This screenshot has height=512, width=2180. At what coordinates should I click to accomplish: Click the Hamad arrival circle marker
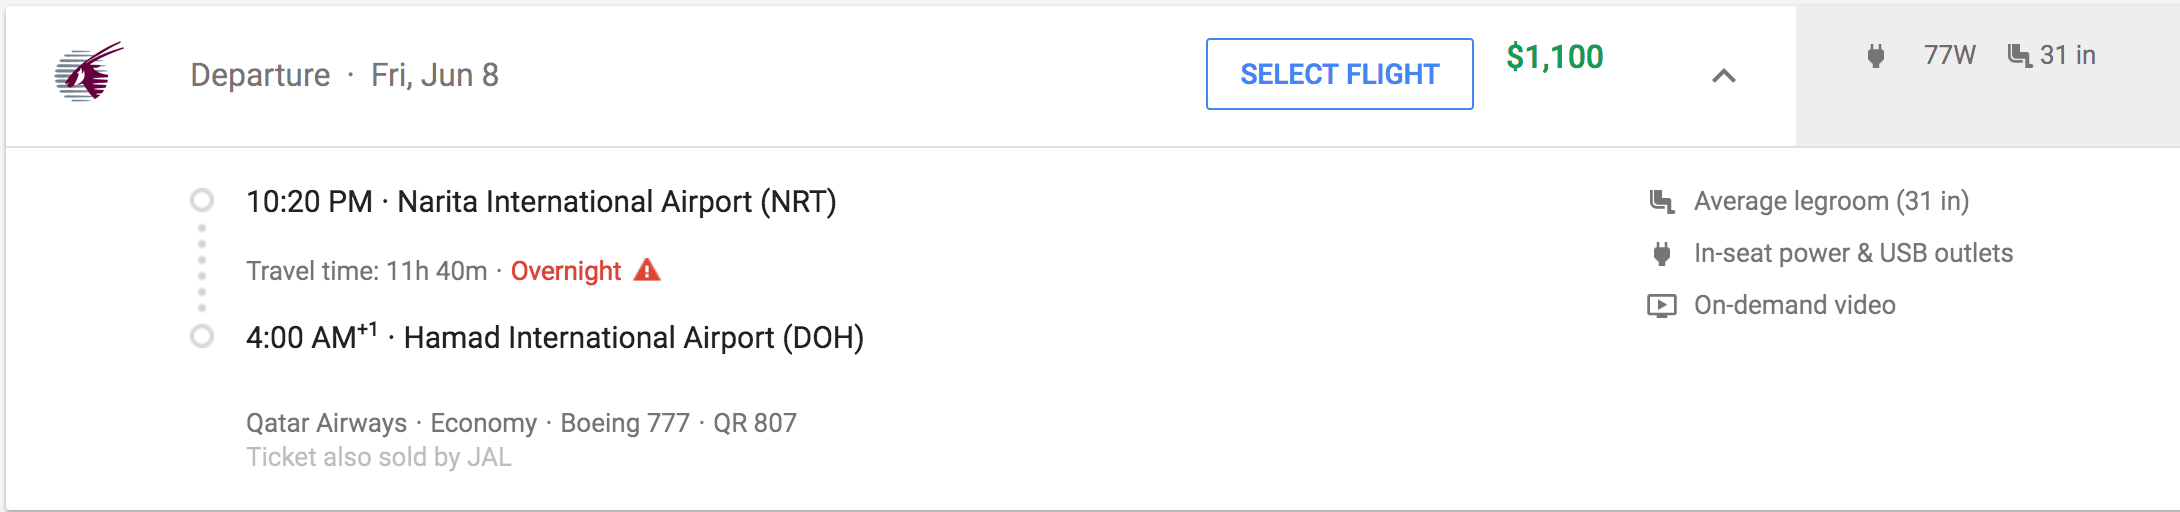(202, 337)
